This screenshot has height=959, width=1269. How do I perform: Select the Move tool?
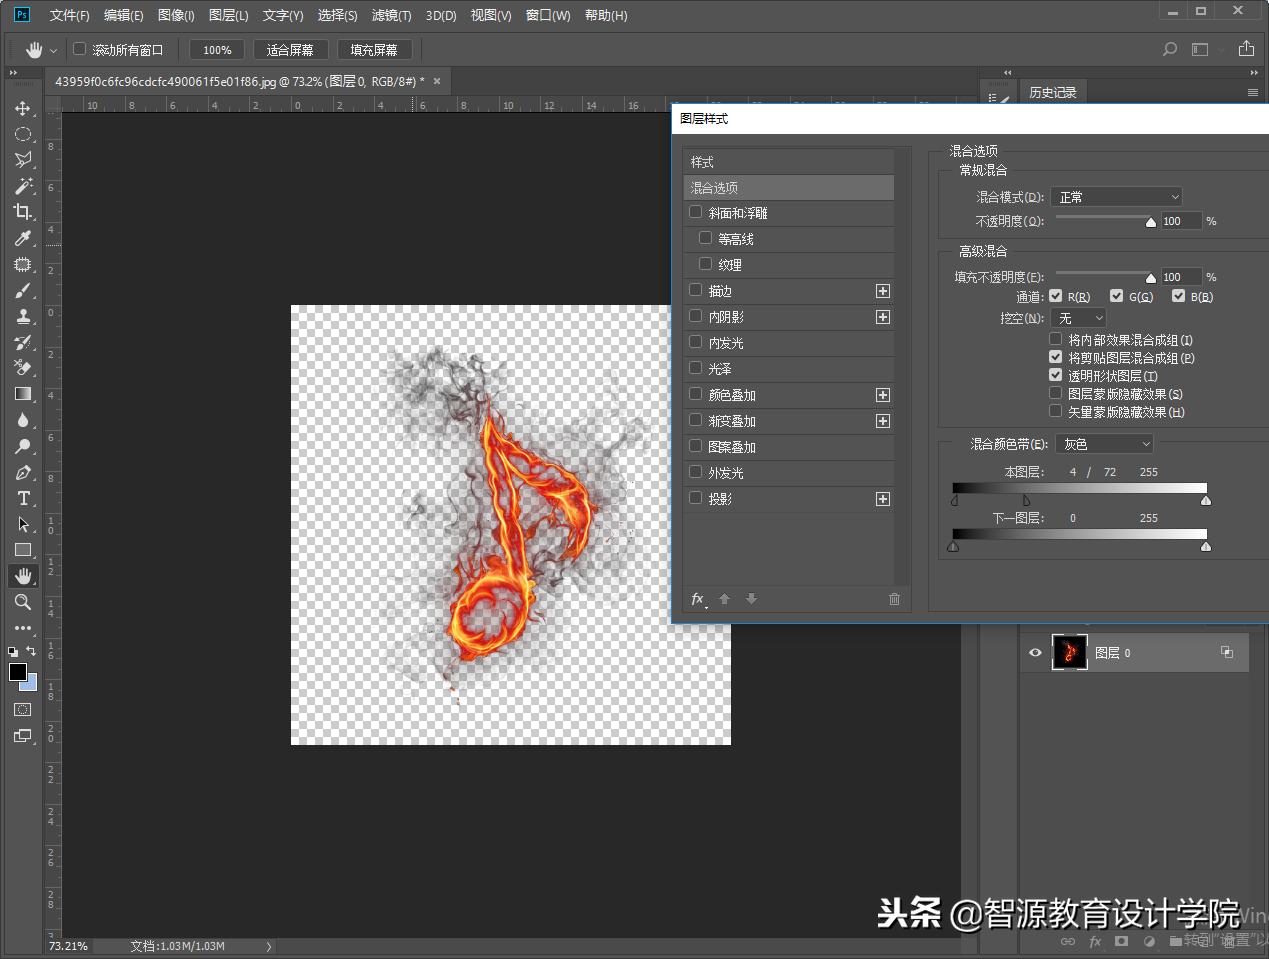pos(23,108)
